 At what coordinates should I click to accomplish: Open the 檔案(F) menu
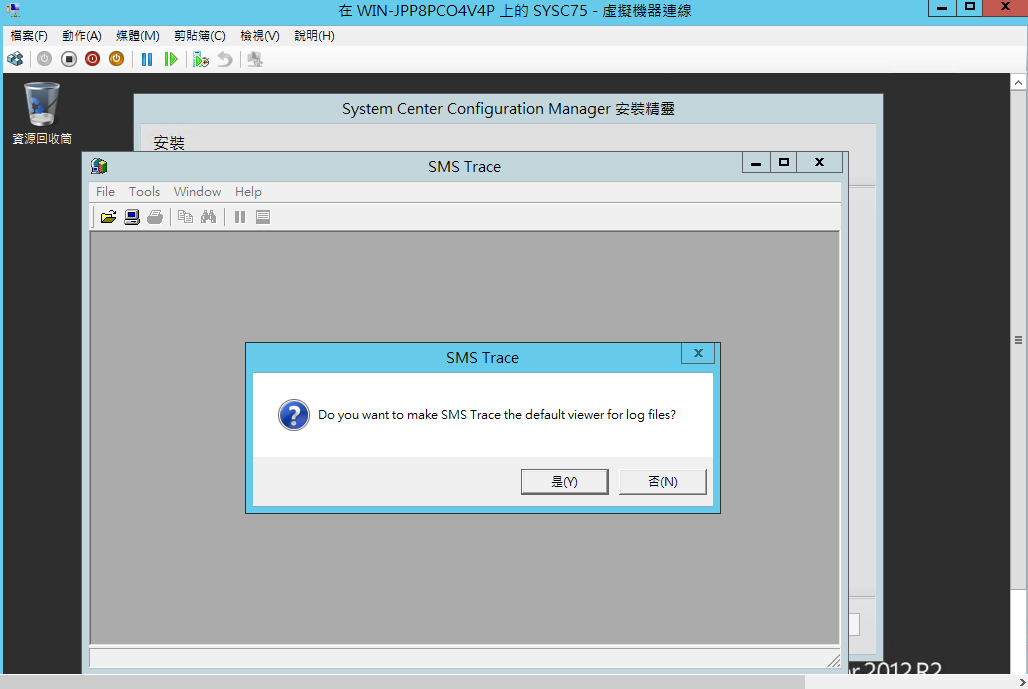pos(29,35)
